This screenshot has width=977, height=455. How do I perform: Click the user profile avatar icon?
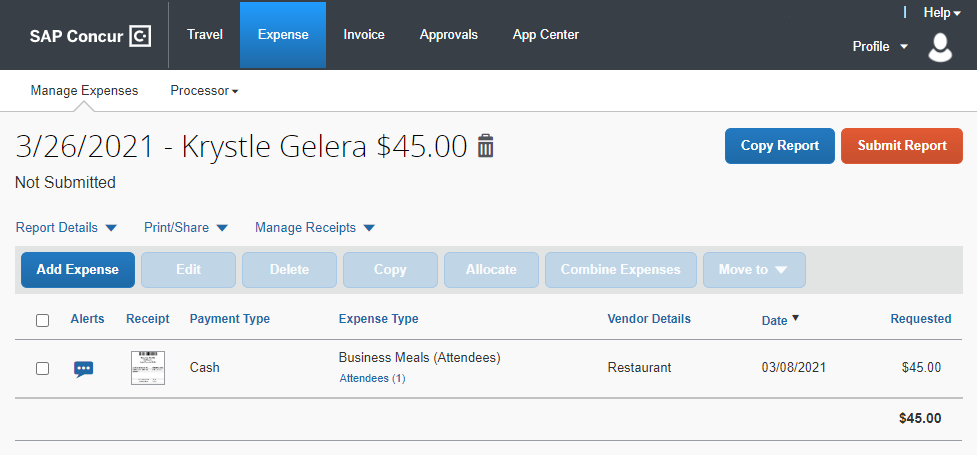pyautogui.click(x=940, y=47)
